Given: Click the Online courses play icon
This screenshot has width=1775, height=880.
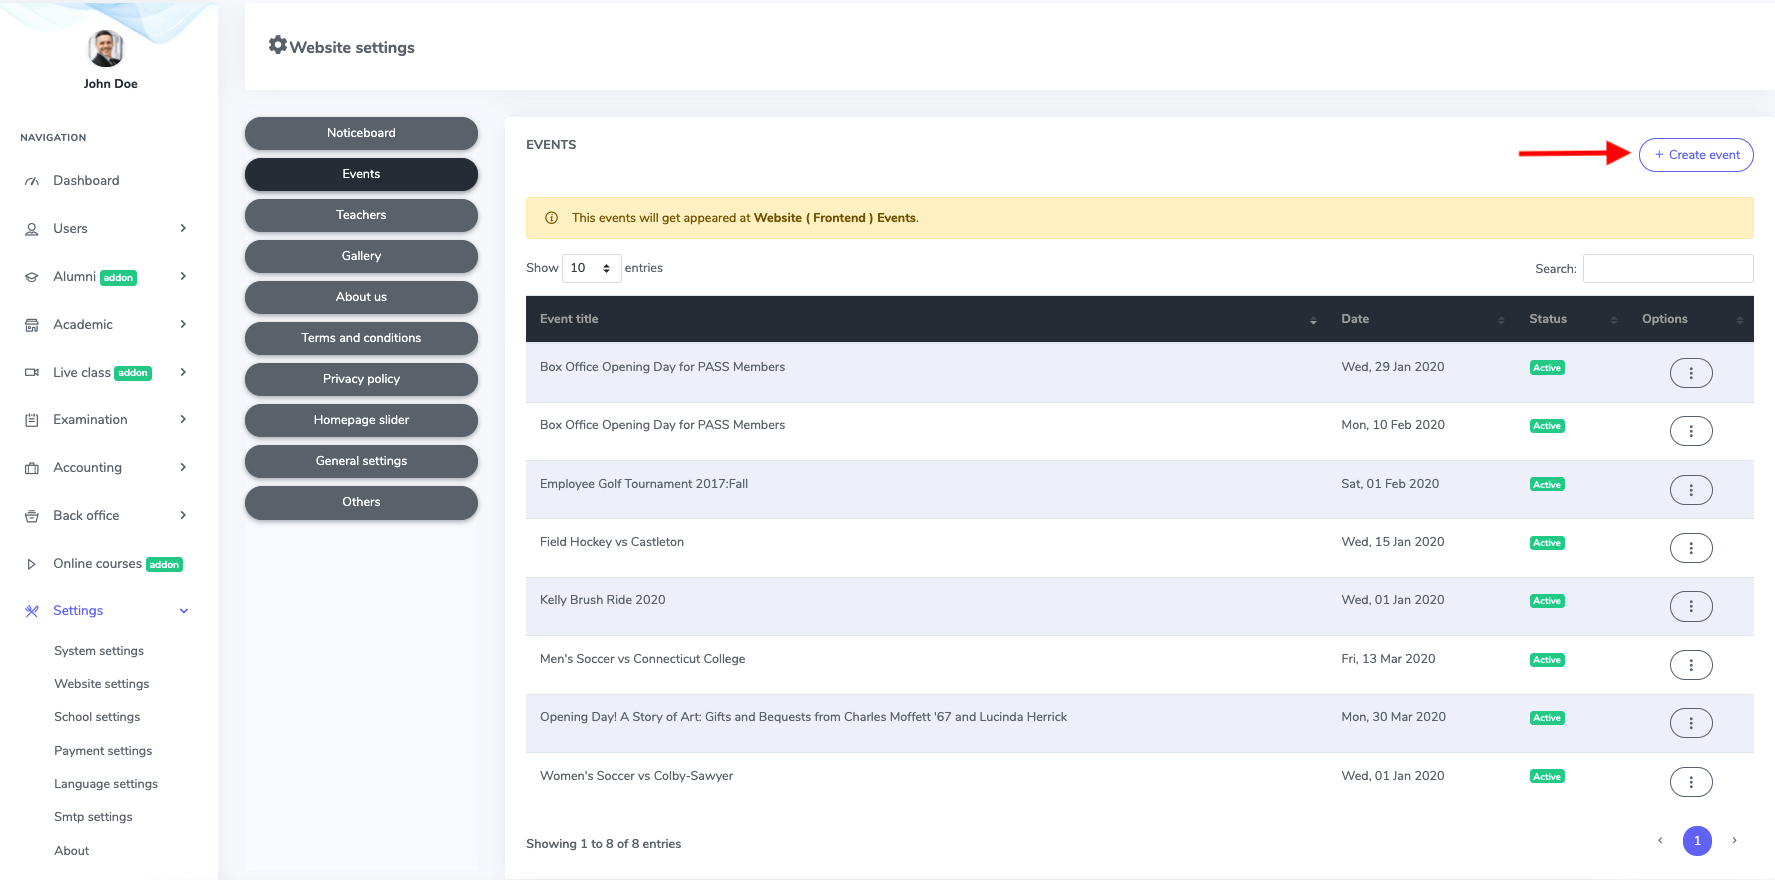Looking at the screenshot, I should click(x=32, y=564).
